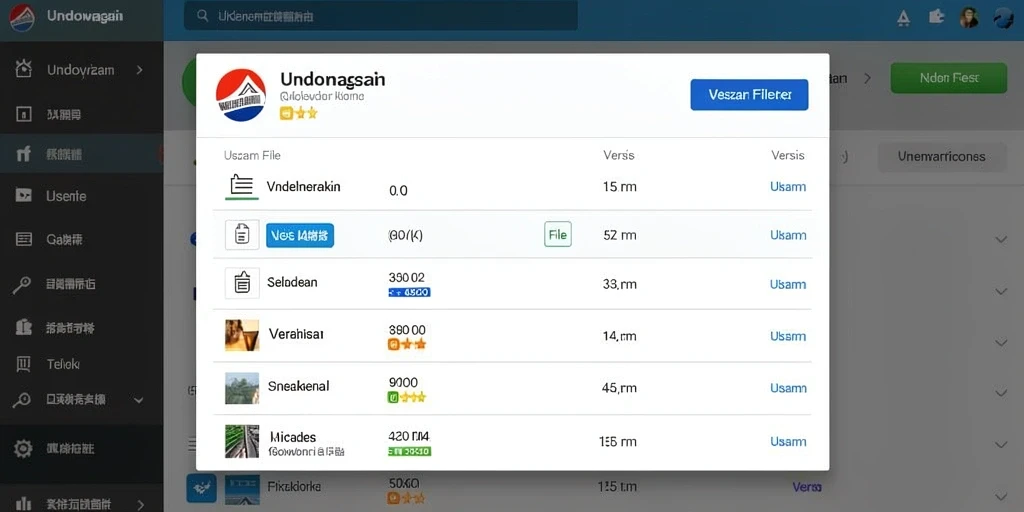Expand the background row next to 14 m
1024x512 pixels.
(x=1000, y=343)
